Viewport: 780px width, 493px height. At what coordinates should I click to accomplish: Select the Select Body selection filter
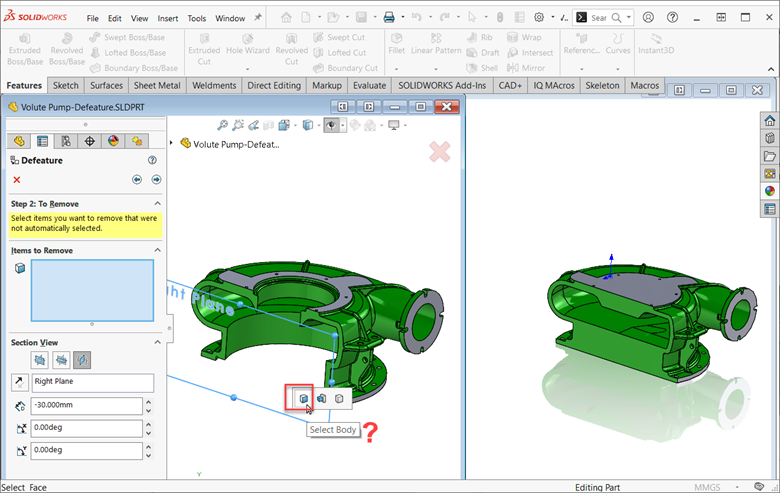(303, 398)
